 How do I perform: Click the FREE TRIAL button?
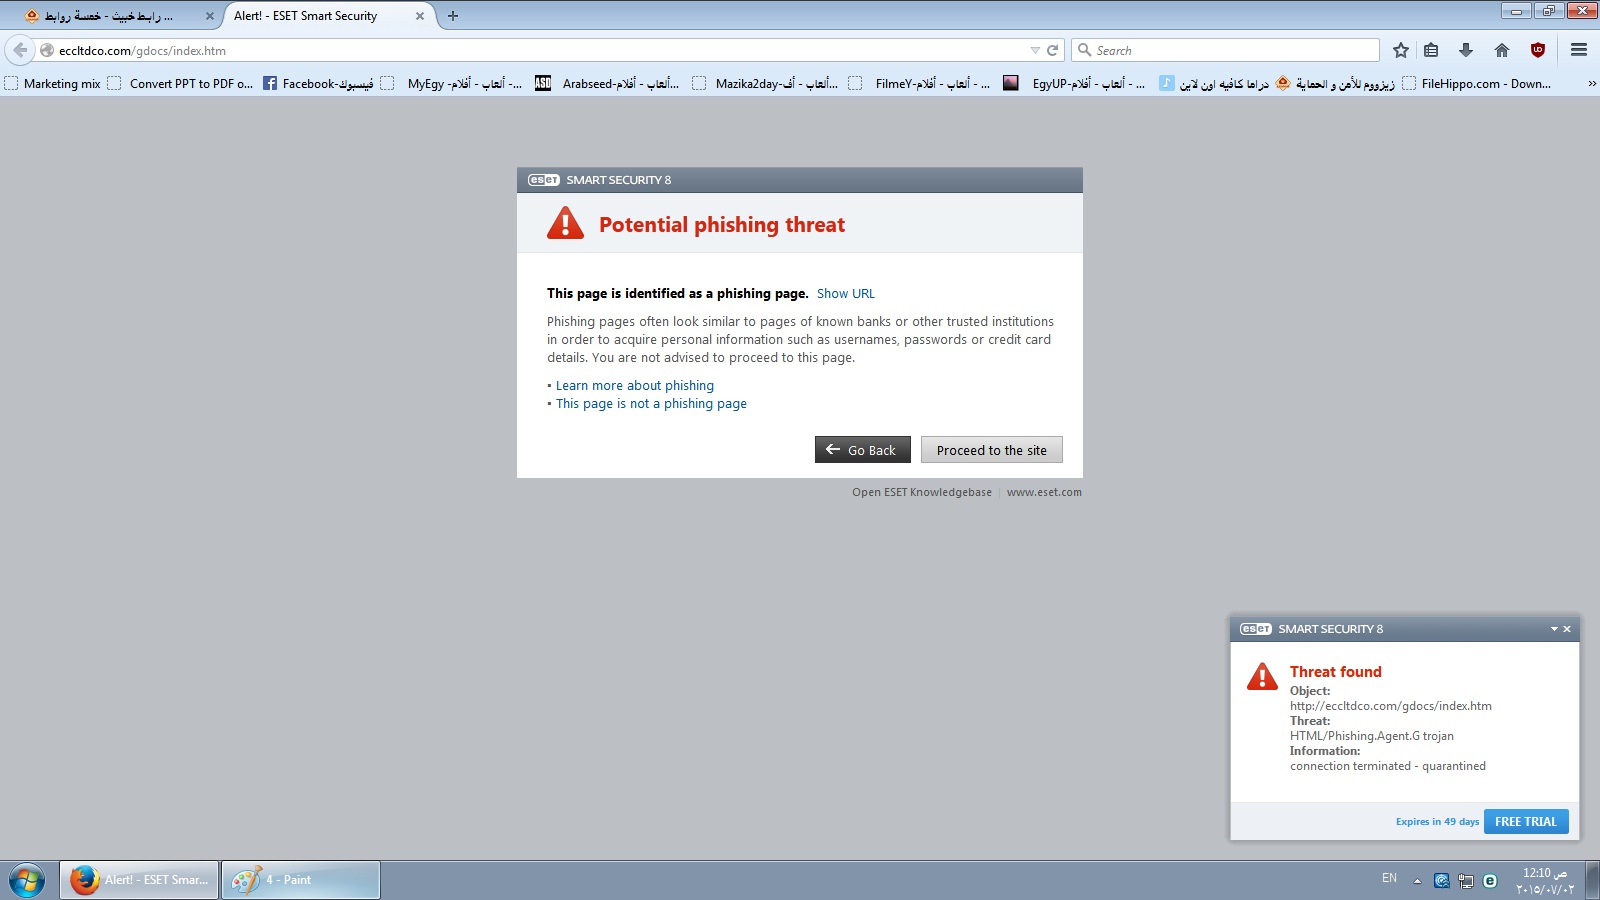point(1526,821)
